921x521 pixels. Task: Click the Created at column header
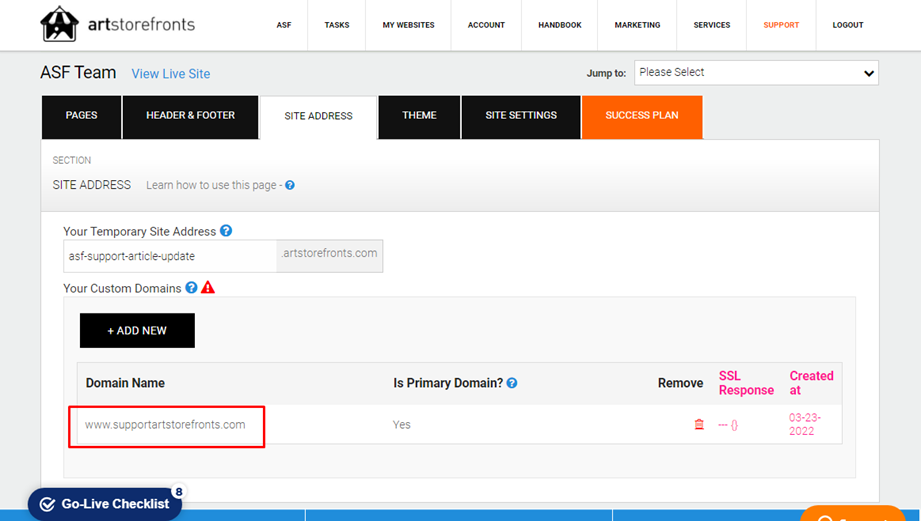(x=811, y=383)
